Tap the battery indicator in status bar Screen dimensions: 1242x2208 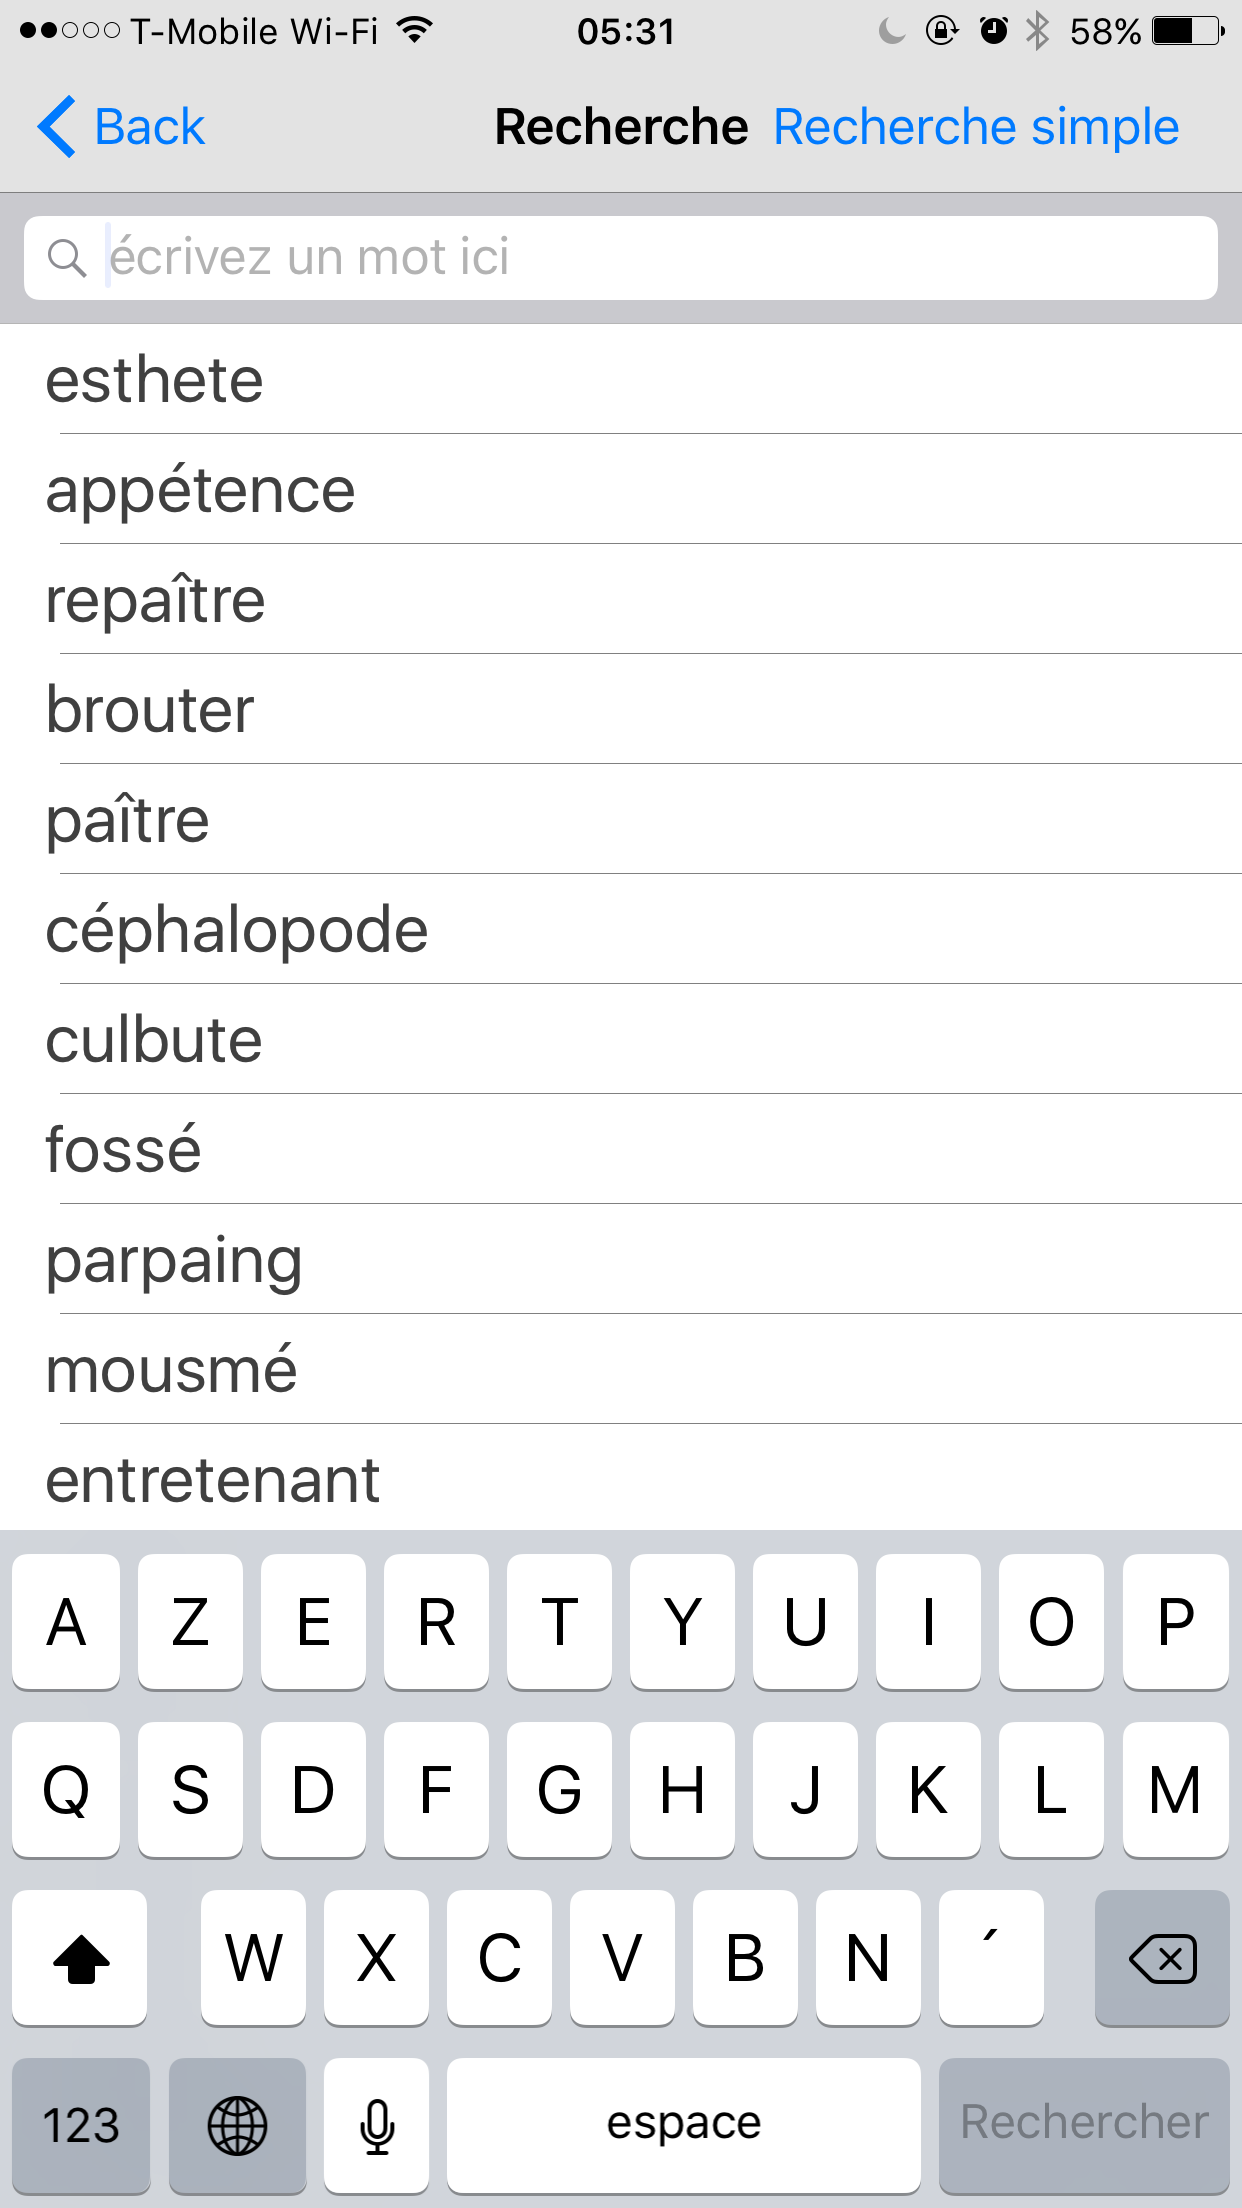(x=1187, y=32)
